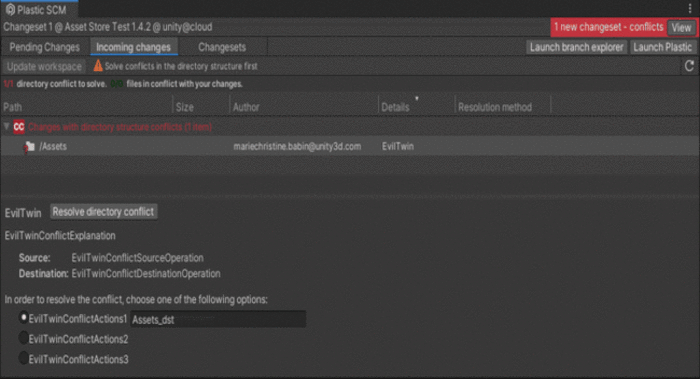
Task: Click the Assets_dst name input field
Action: 218,320
